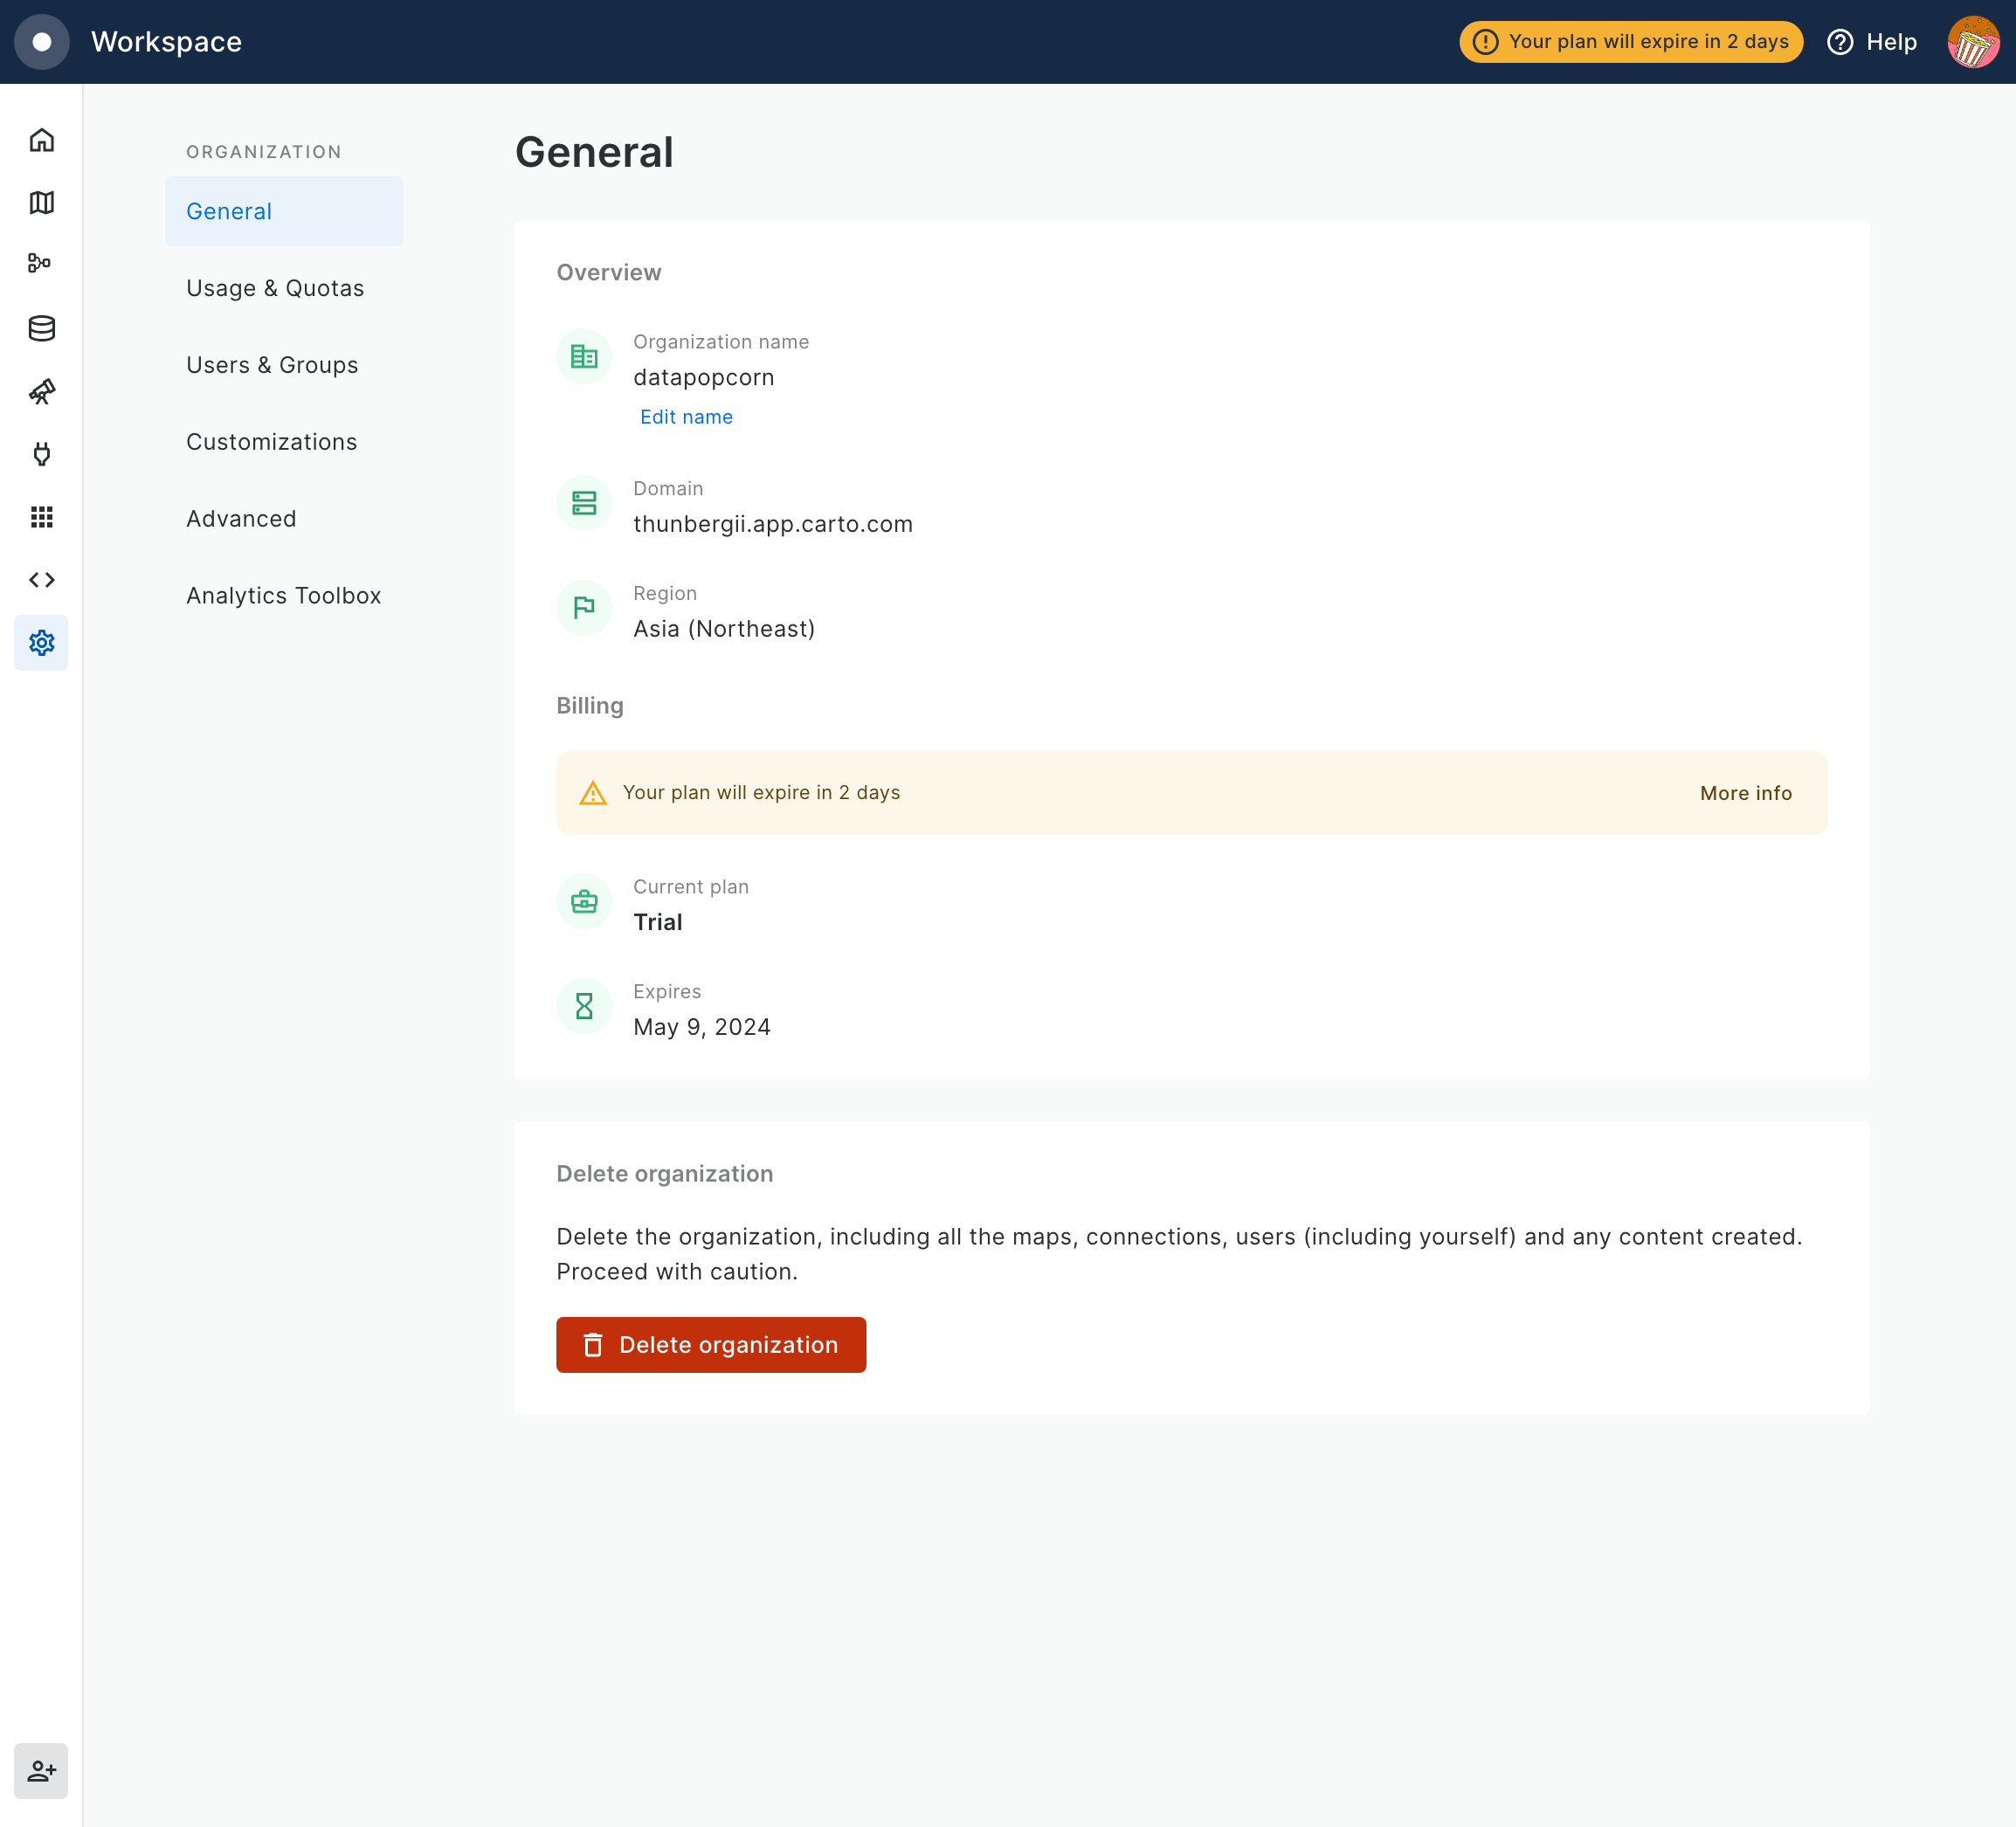Open the Maps icon in sidebar
2016x1827 pixels.
pos(41,203)
